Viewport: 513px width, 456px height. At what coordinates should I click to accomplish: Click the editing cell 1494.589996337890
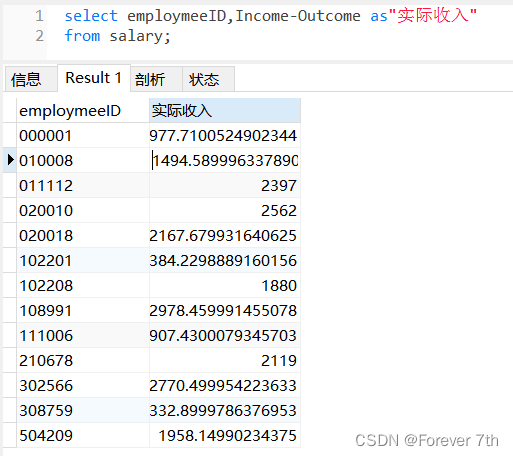(225, 160)
